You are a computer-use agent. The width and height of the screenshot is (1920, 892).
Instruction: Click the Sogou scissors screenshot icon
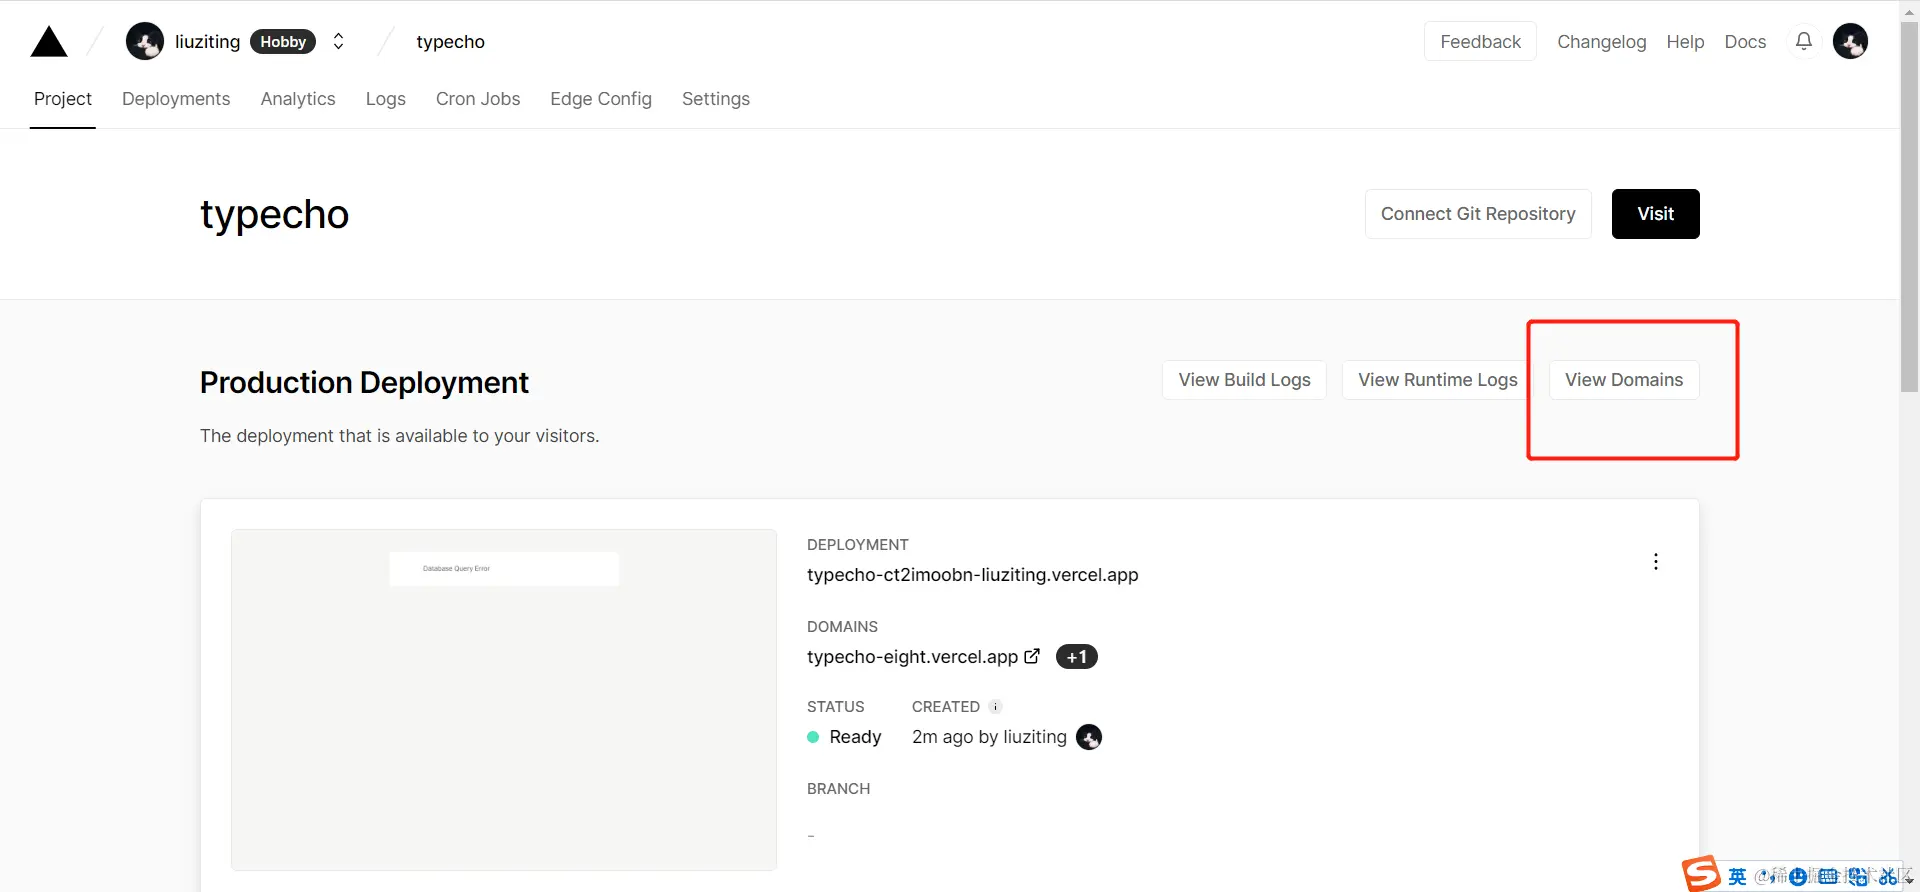tap(1887, 877)
